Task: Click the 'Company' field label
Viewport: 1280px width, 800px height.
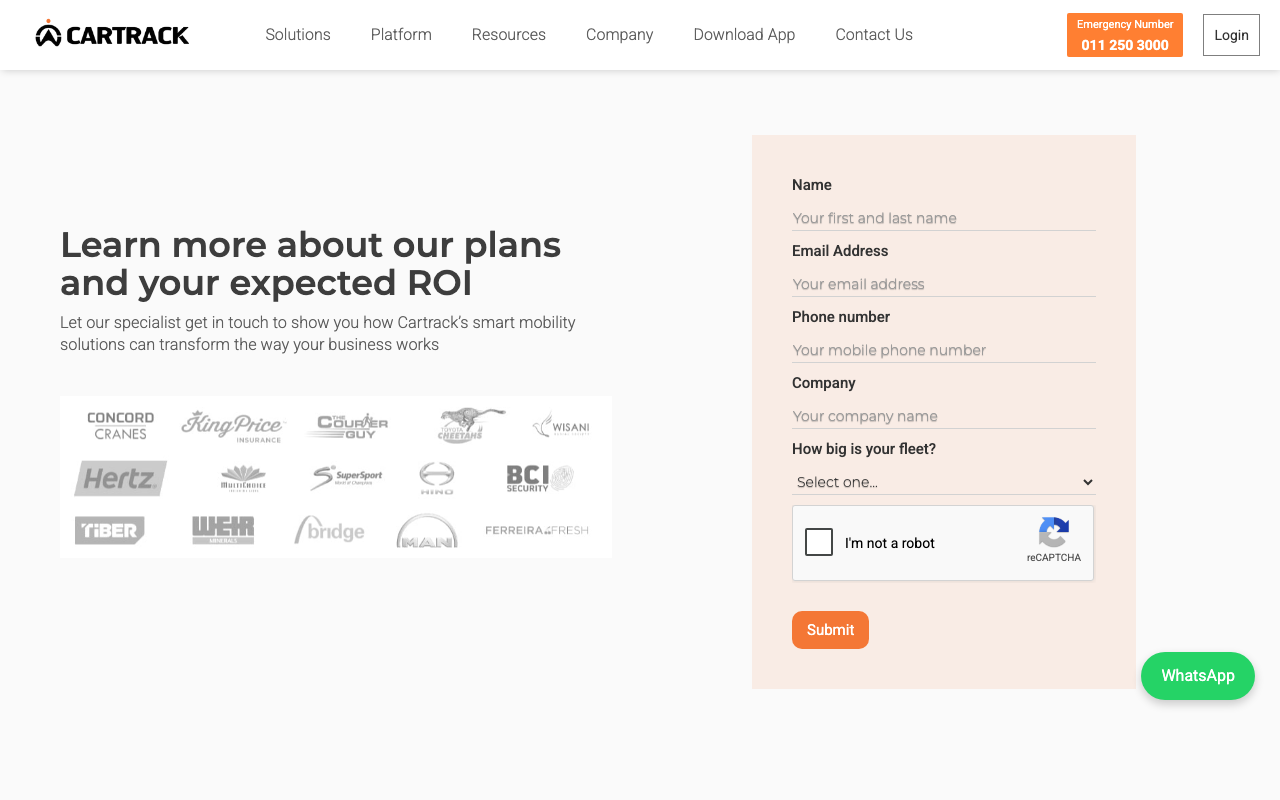Action: pyautogui.click(x=824, y=383)
